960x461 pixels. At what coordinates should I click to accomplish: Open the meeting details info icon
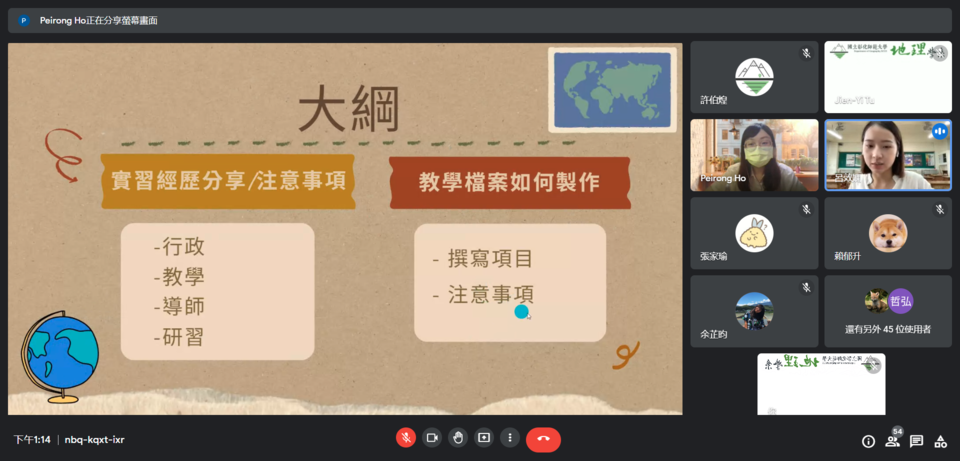click(868, 441)
